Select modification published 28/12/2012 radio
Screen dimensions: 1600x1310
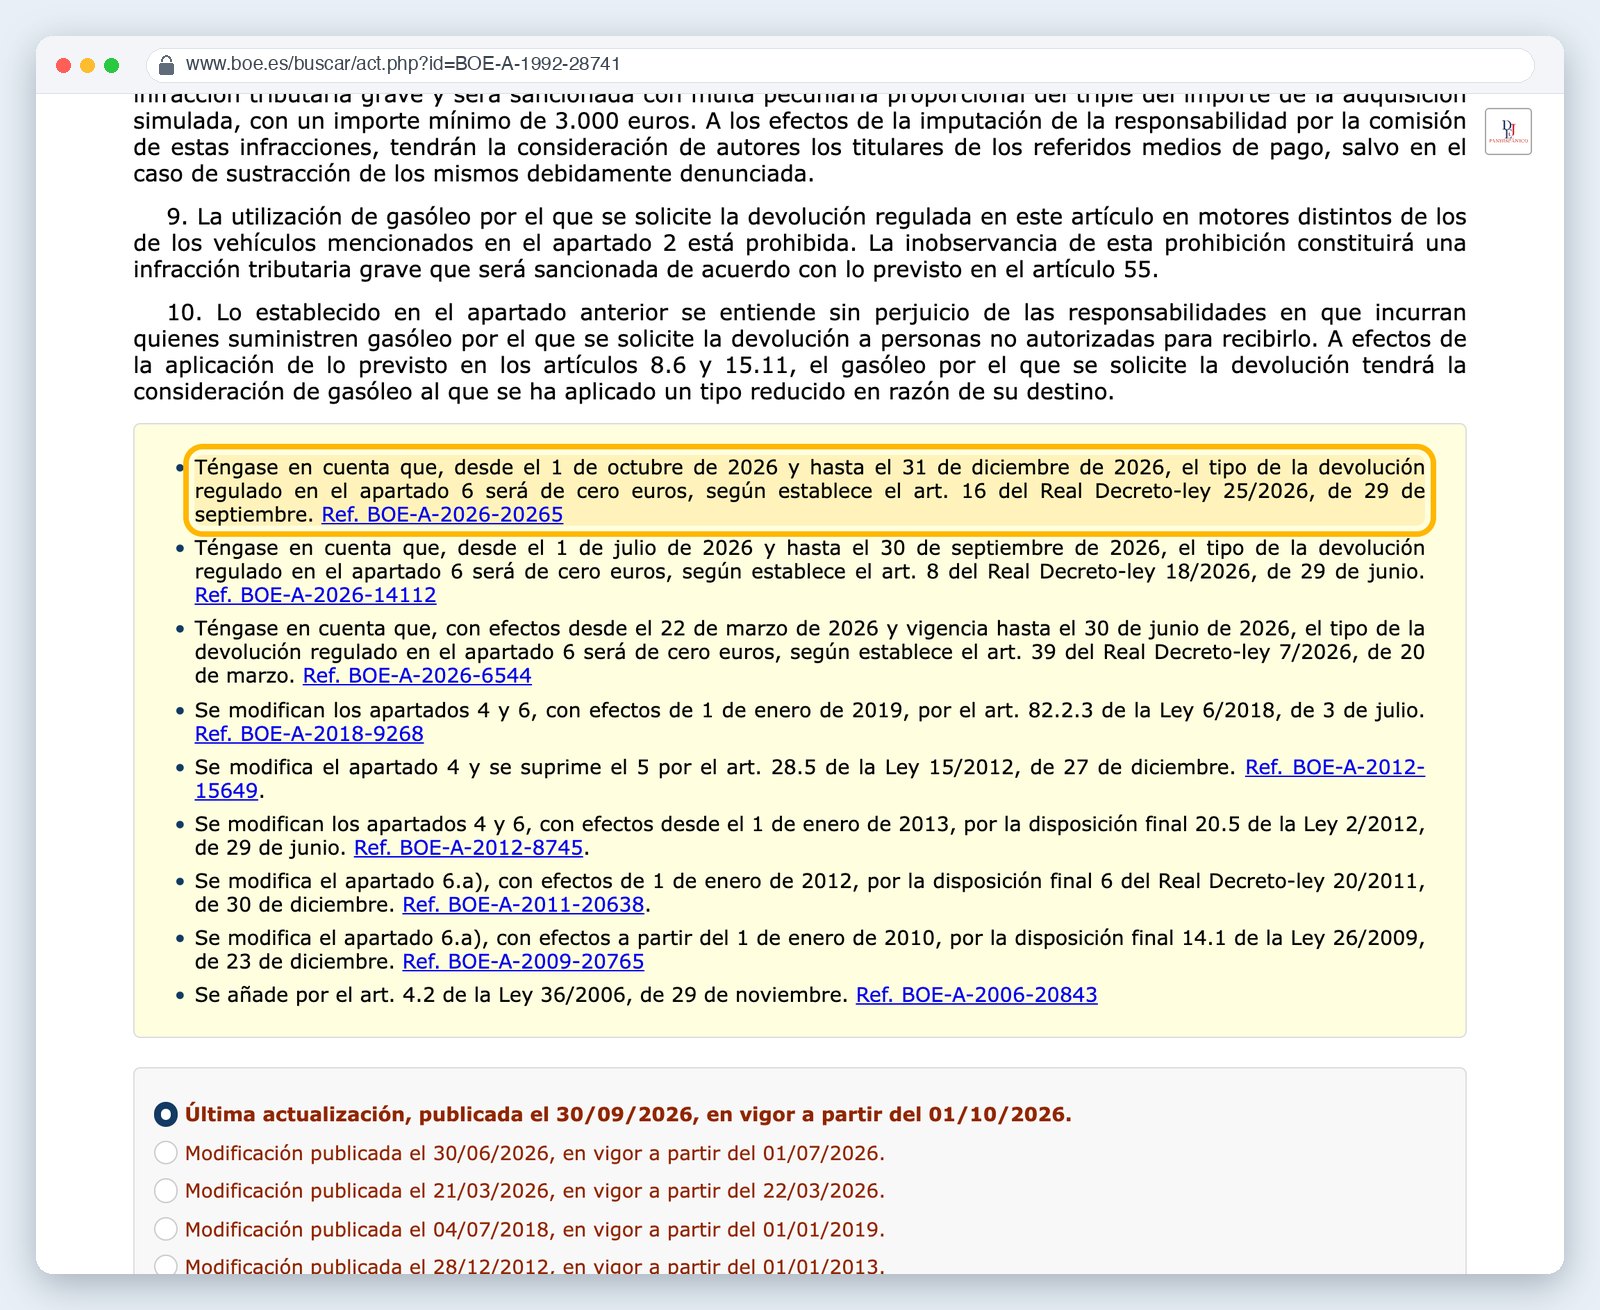click(166, 1266)
